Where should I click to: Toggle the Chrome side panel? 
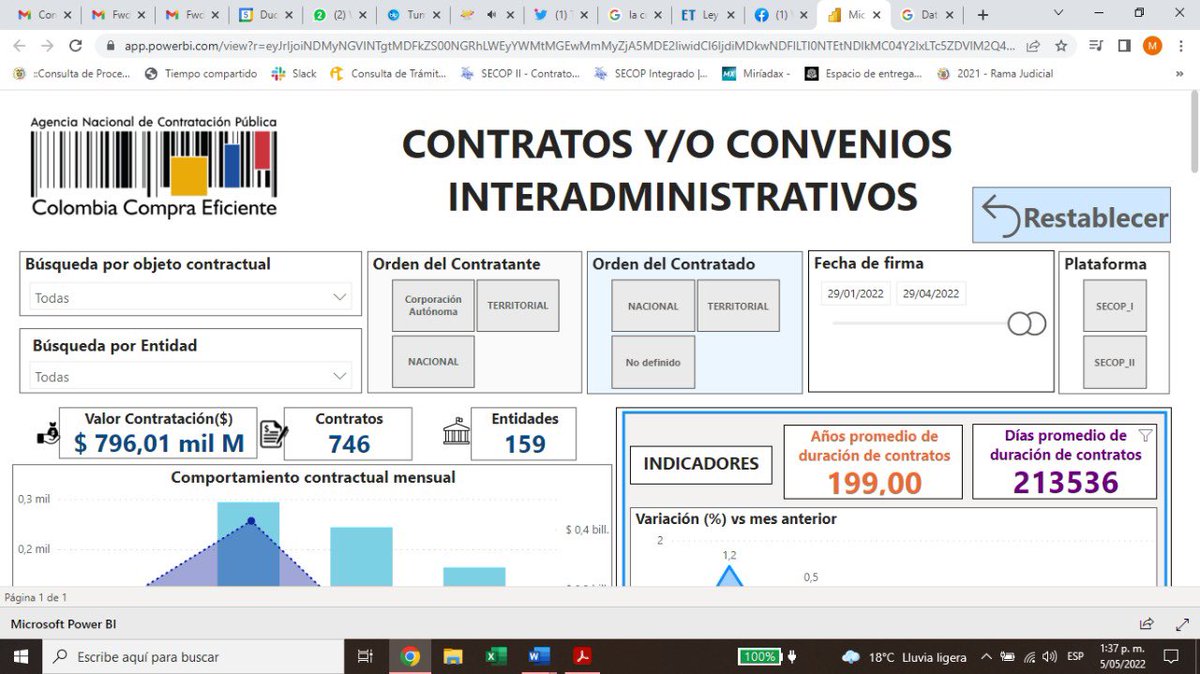coord(1124,45)
